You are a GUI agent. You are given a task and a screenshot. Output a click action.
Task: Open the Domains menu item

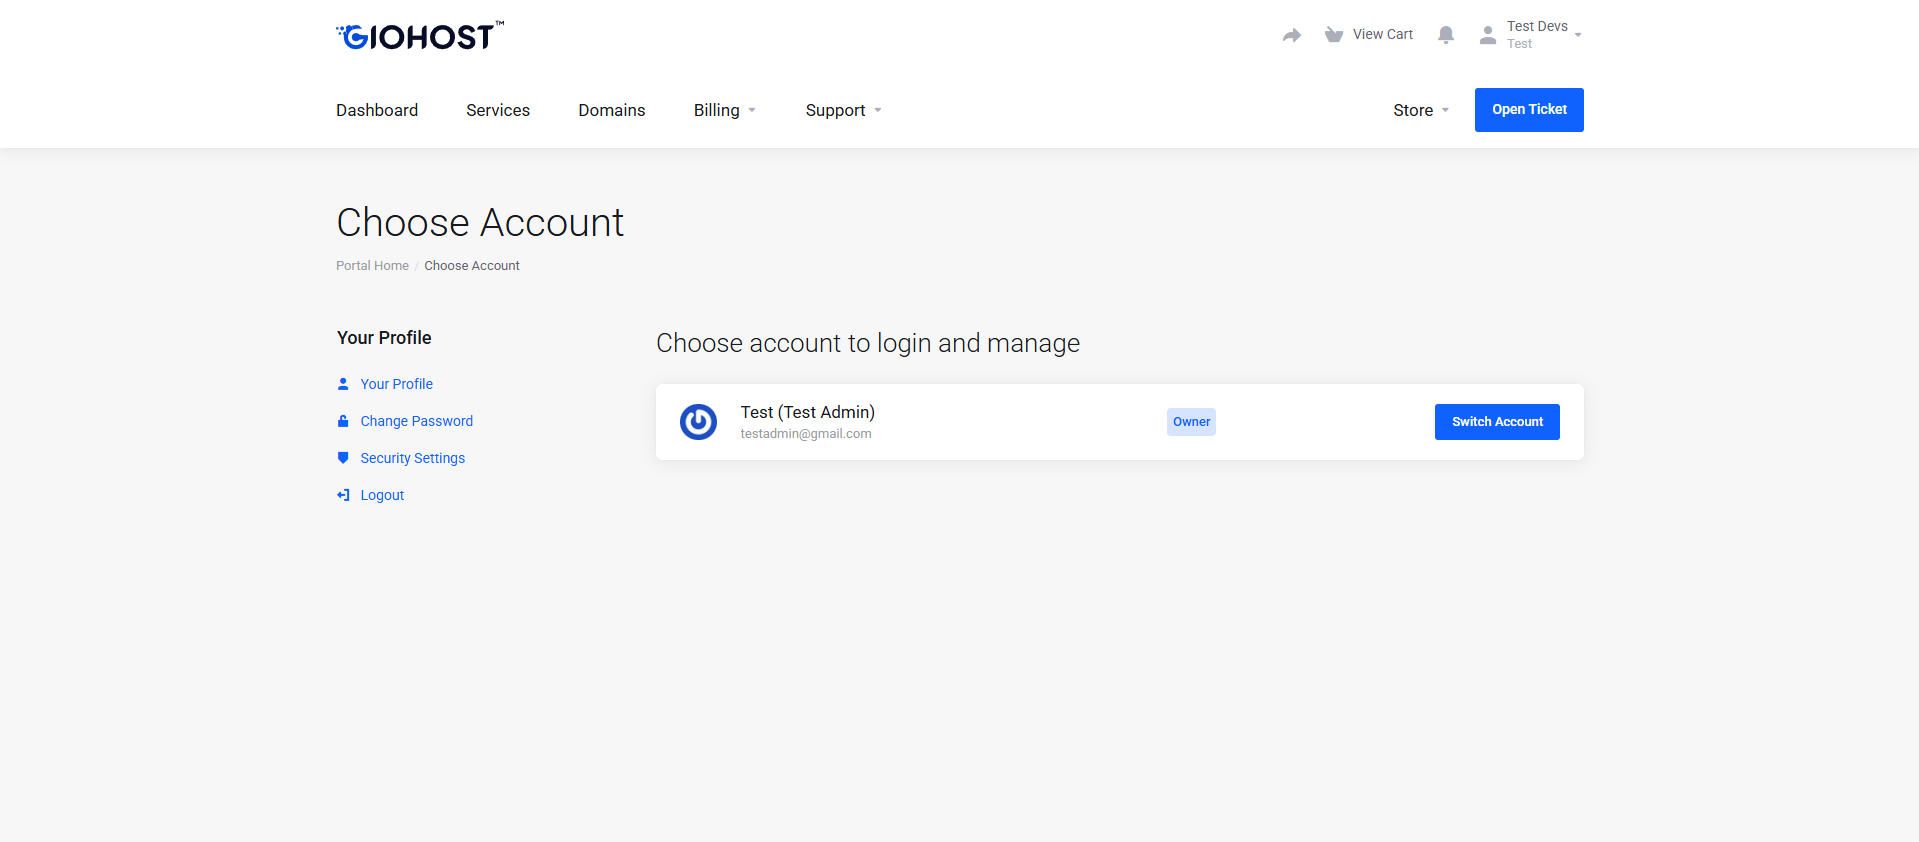[612, 110]
